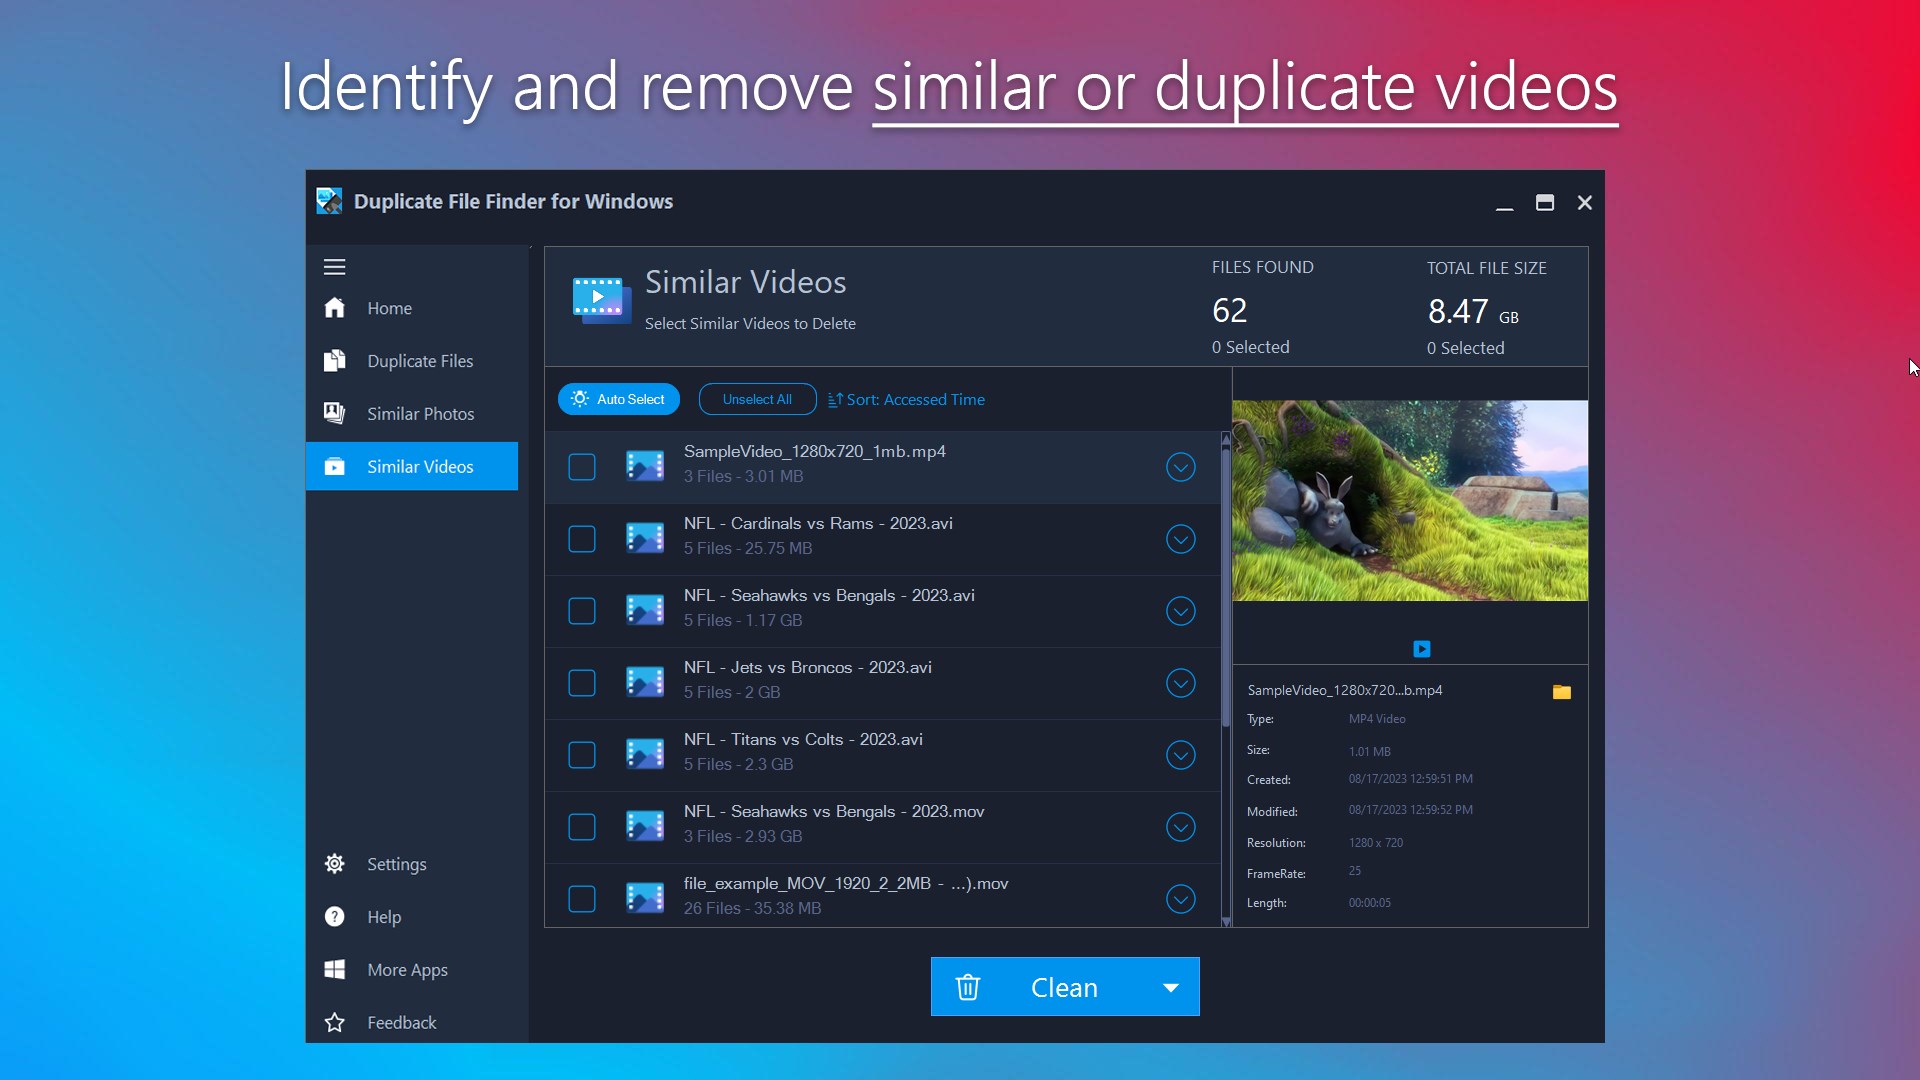This screenshot has height=1080, width=1920.
Task: Open the hamburger menu in sidebar
Action: coord(334,267)
